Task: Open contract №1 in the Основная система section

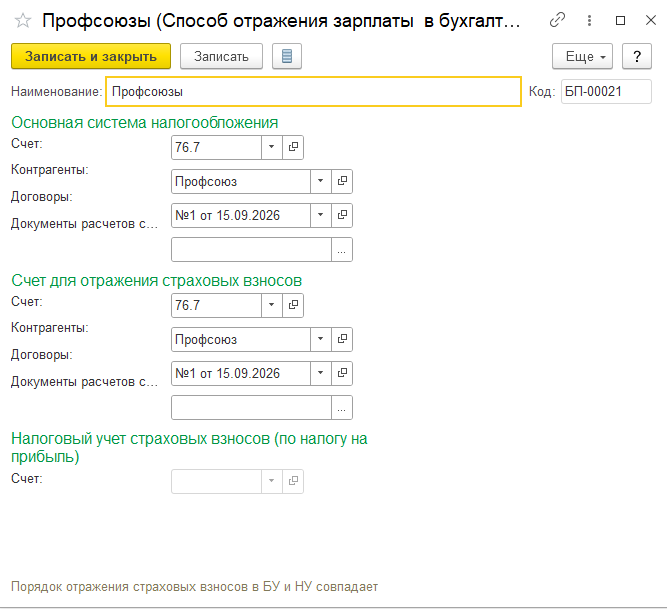Action: (x=342, y=215)
